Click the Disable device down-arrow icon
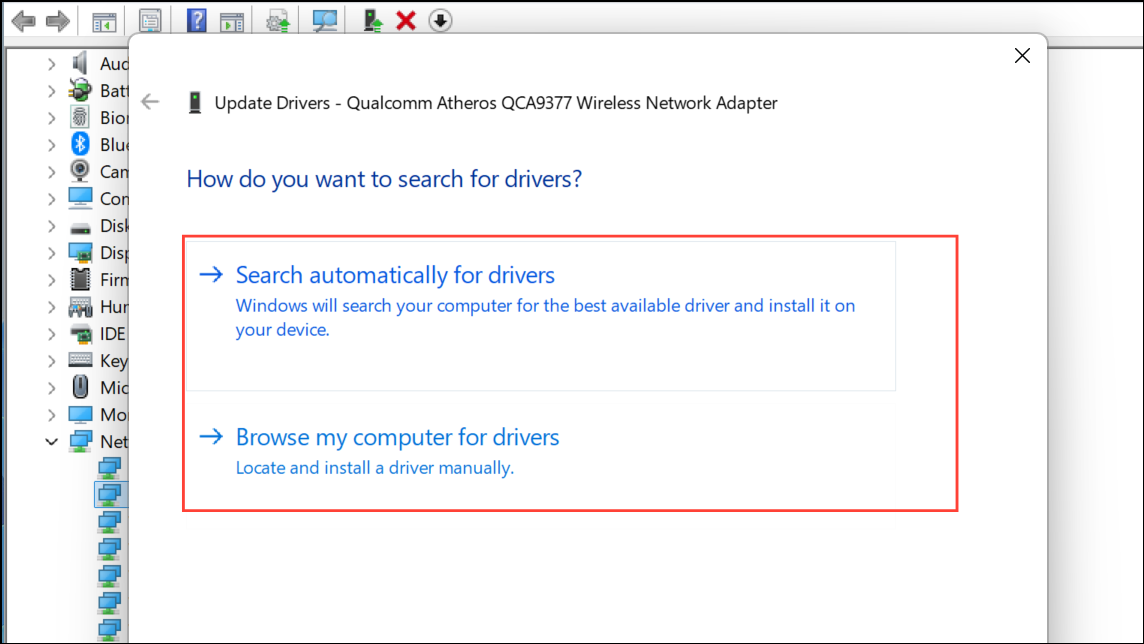Screen dimensions: 1144x644 [440, 20]
